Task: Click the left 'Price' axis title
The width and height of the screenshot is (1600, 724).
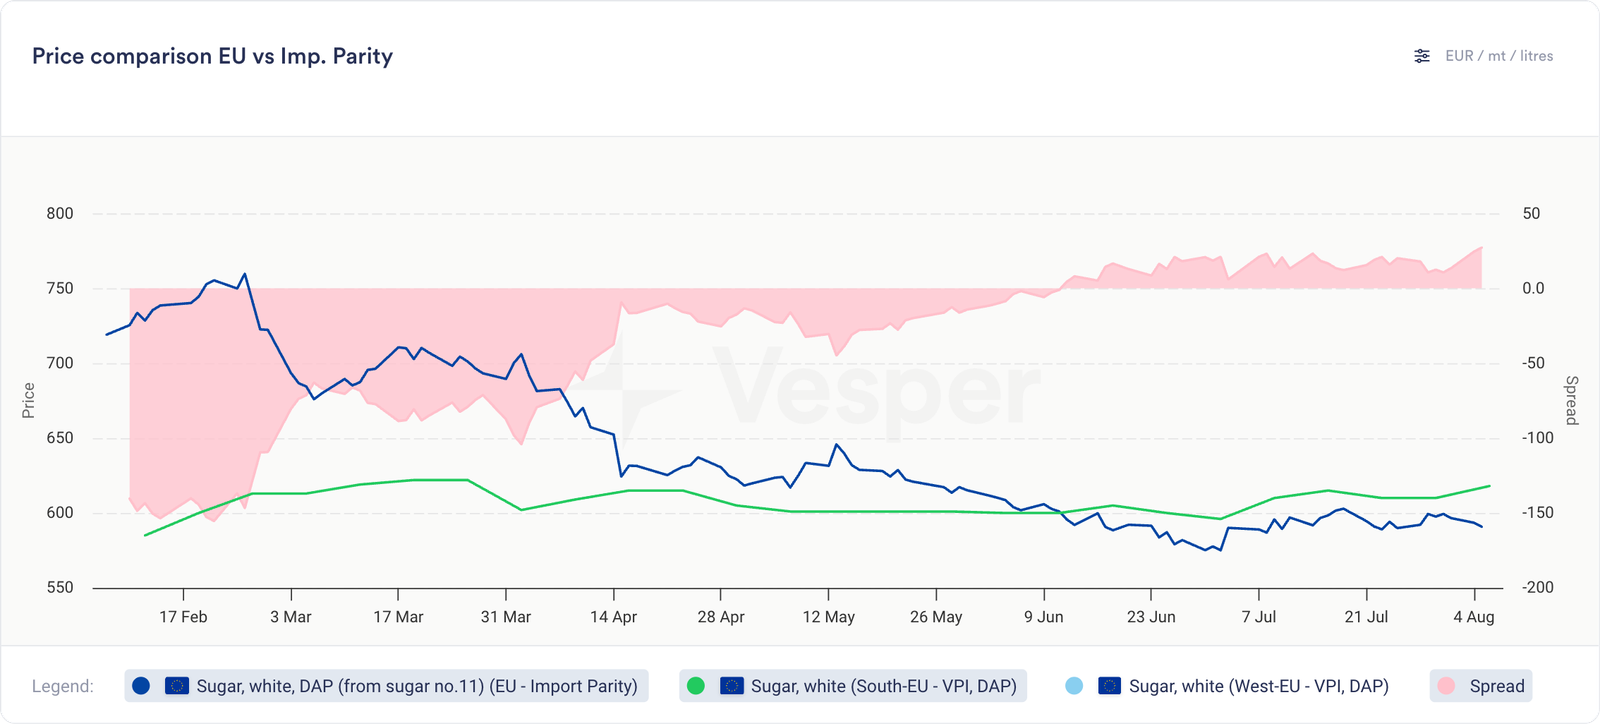Action: [x=29, y=400]
